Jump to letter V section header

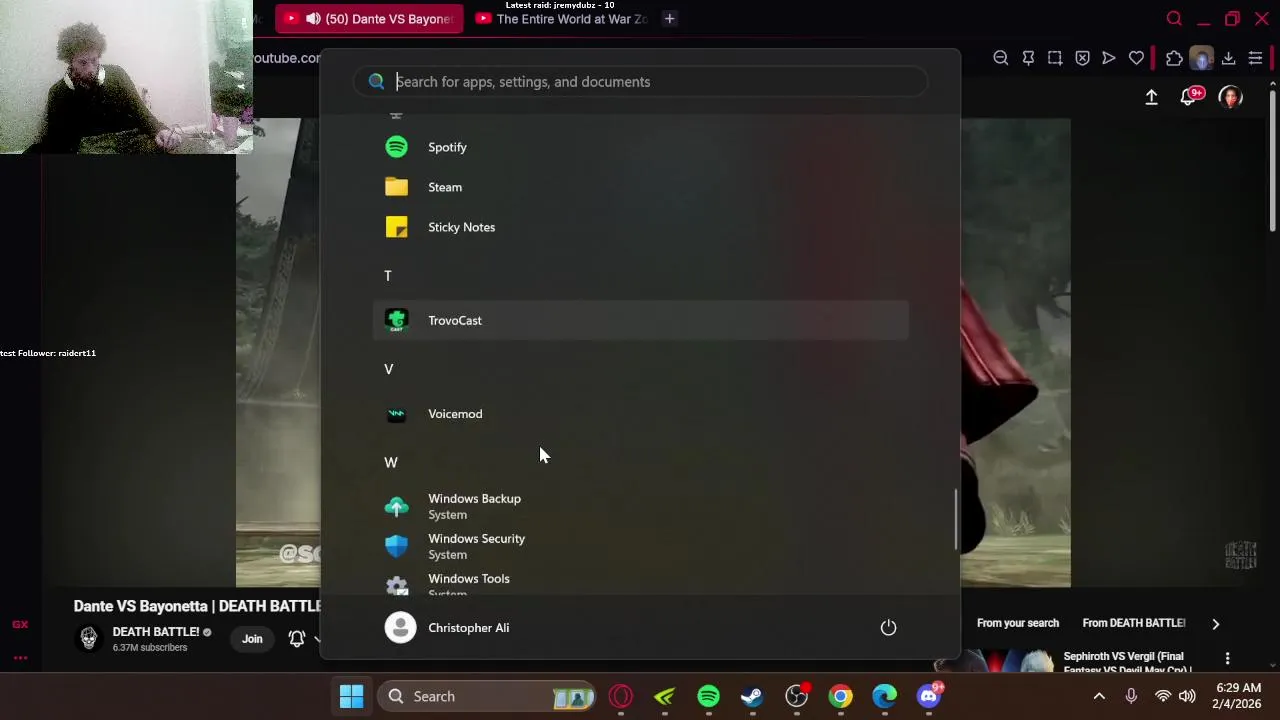pos(389,369)
